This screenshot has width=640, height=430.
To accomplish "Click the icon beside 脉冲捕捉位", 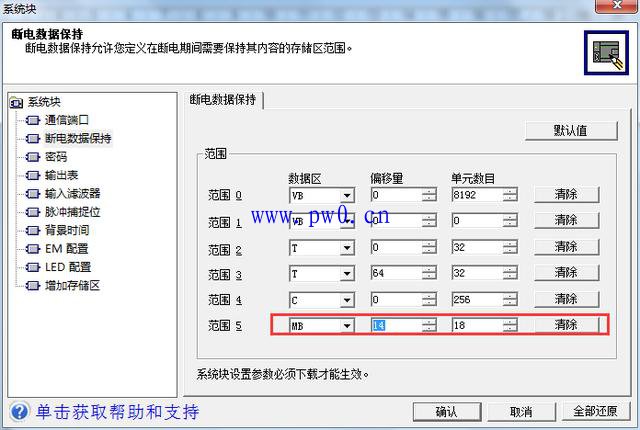I will pos(33,212).
